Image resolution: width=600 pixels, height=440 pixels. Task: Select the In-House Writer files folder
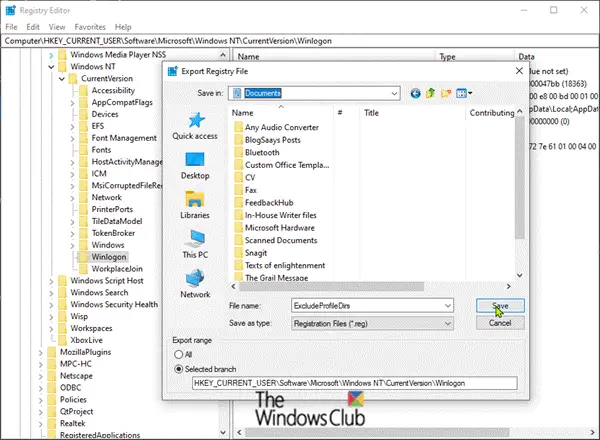click(276, 215)
